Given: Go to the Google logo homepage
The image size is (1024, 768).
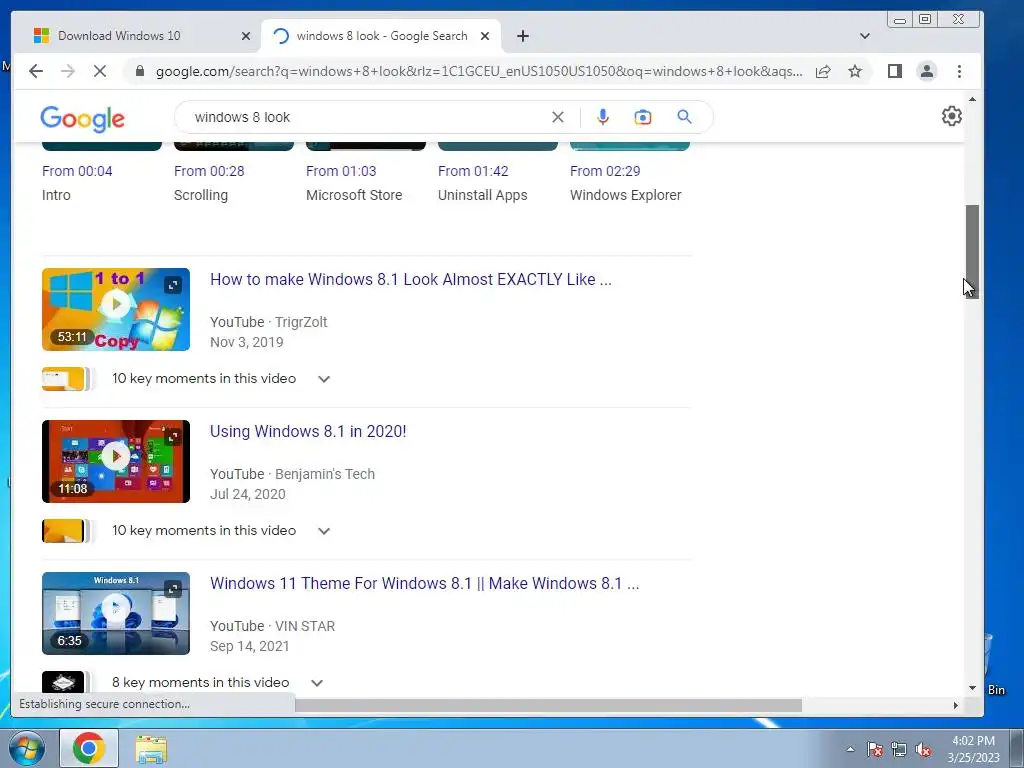Looking at the screenshot, I should [x=82, y=119].
